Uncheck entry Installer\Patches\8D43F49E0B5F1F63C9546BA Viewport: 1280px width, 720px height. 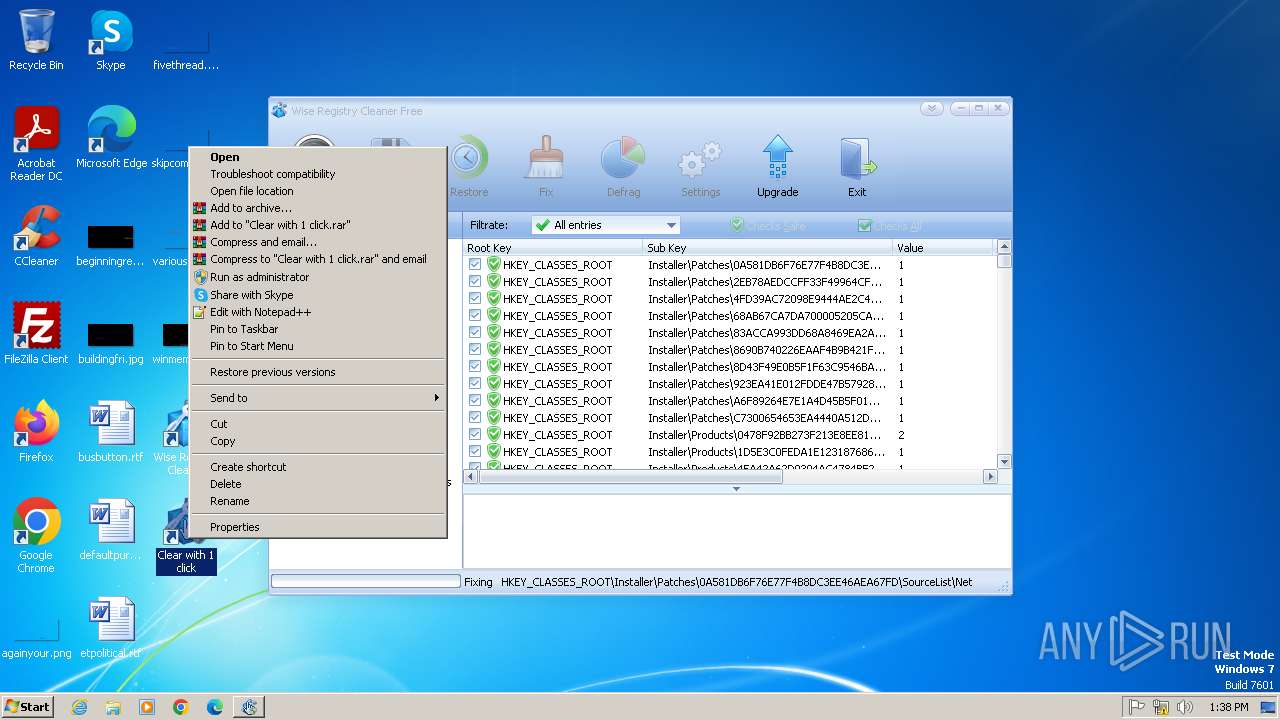(475, 367)
